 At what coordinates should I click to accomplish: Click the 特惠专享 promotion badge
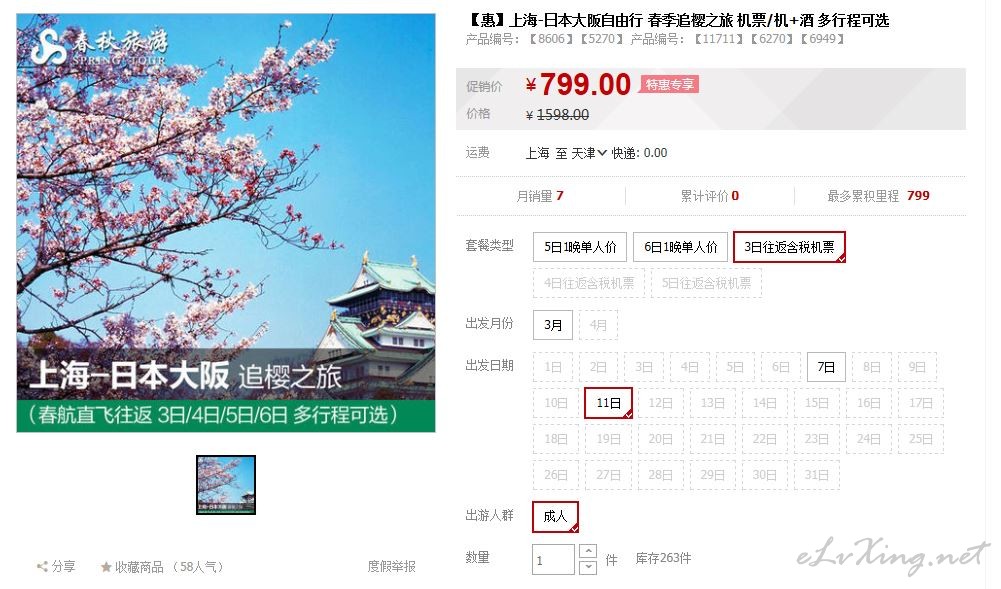click(669, 84)
